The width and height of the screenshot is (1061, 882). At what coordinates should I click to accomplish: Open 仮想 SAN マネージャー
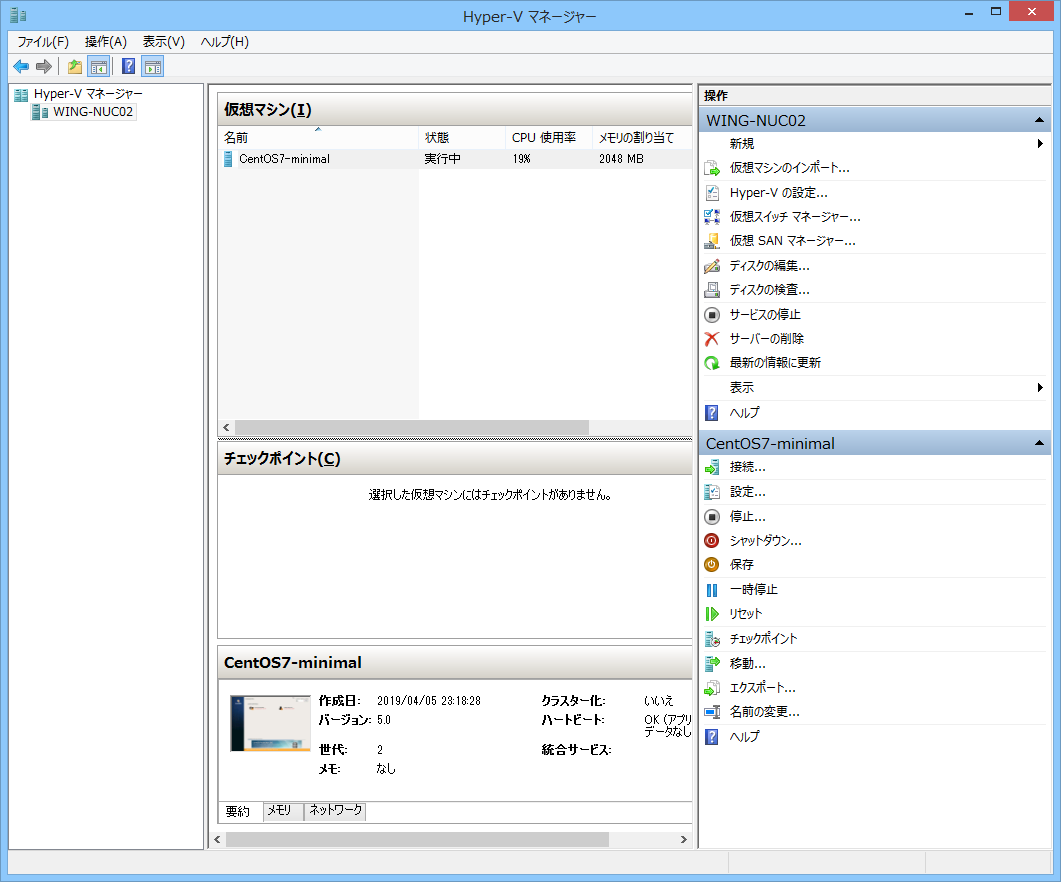(792, 241)
